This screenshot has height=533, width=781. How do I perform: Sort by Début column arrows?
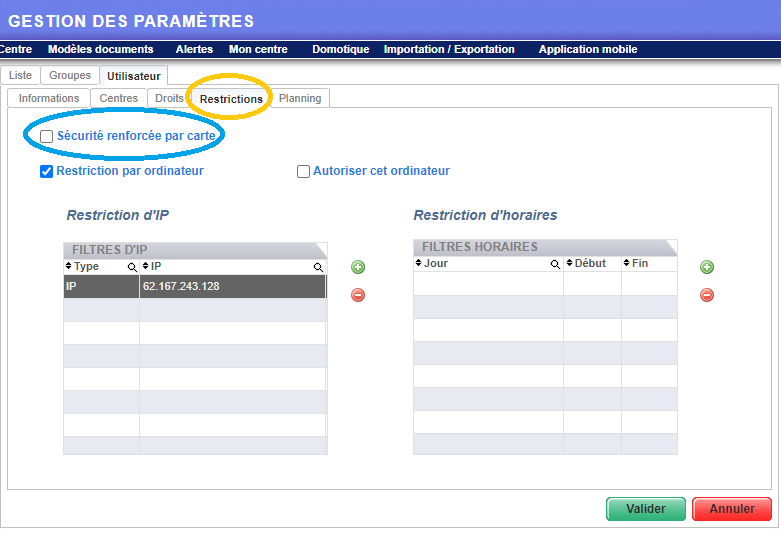click(x=570, y=264)
